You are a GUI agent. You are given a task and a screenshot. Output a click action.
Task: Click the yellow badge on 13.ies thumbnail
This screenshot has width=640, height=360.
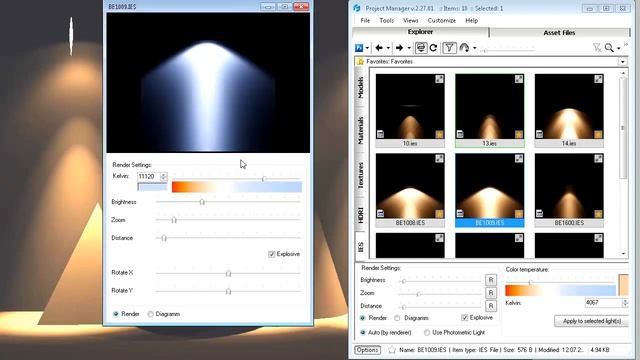pyautogui.click(x=518, y=134)
